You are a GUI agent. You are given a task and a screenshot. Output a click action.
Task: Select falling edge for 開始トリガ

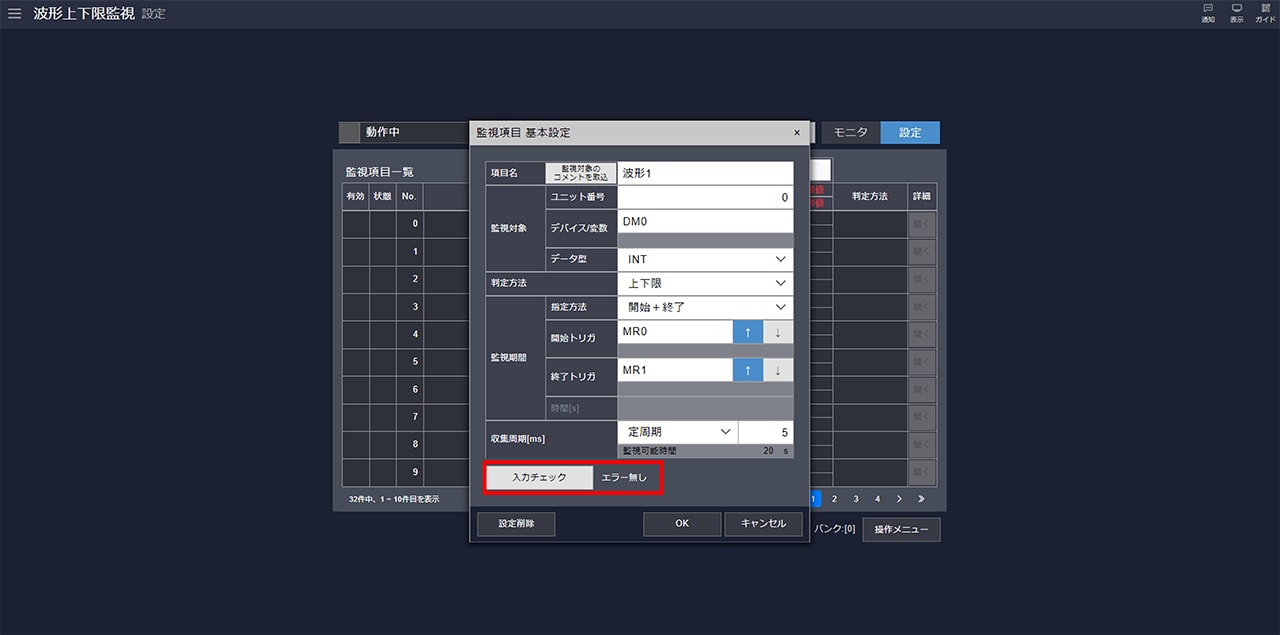click(x=778, y=333)
